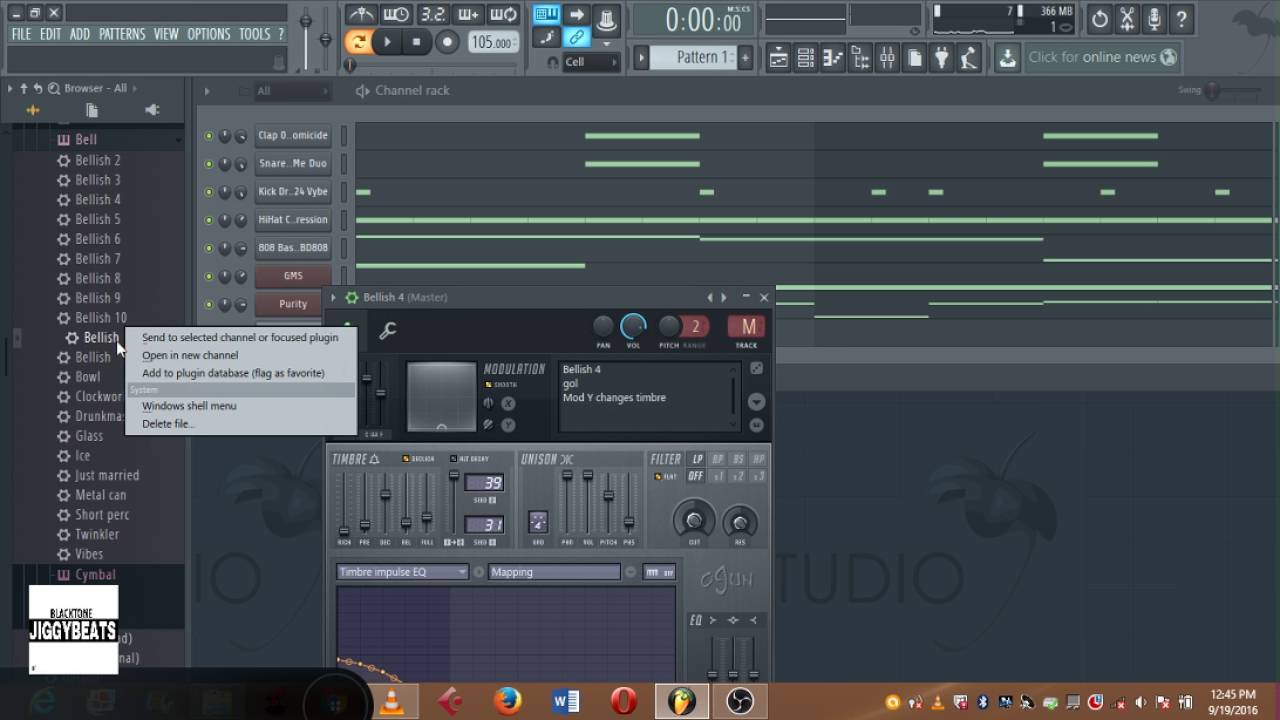Click the download content library icon

[x=1007, y=58]
